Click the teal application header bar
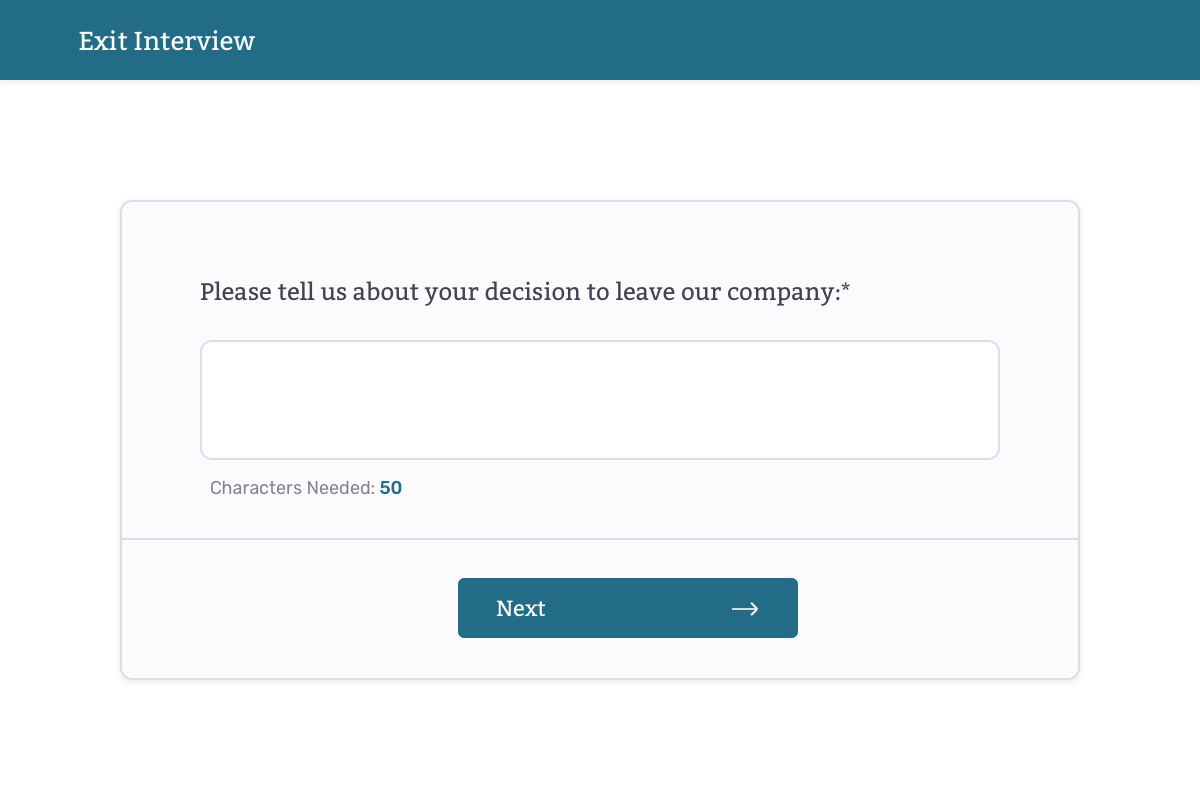Image resolution: width=1200 pixels, height=800 pixels. (x=600, y=40)
